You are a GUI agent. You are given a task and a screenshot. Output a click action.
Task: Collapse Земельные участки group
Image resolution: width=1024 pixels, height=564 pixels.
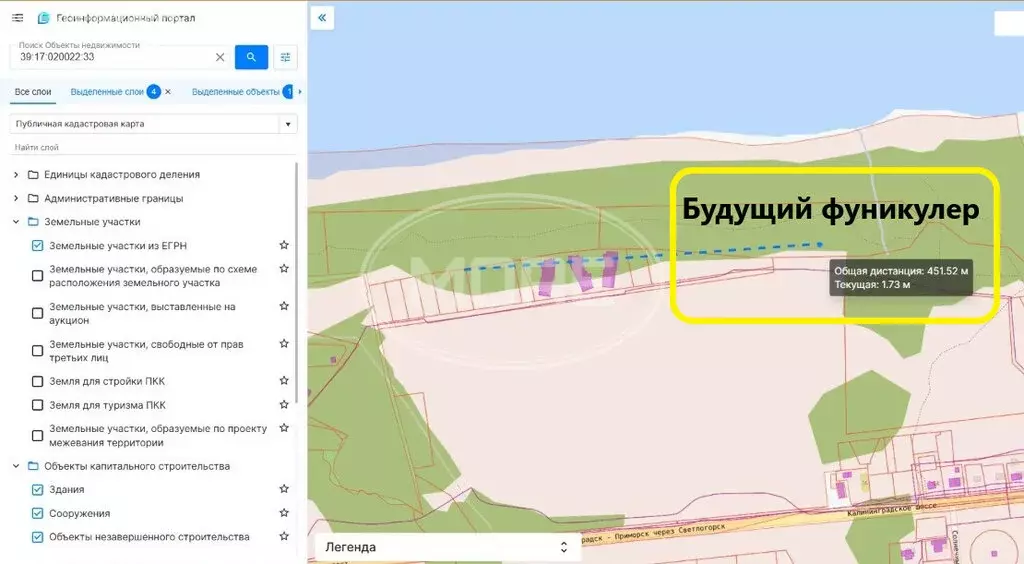click(16, 222)
